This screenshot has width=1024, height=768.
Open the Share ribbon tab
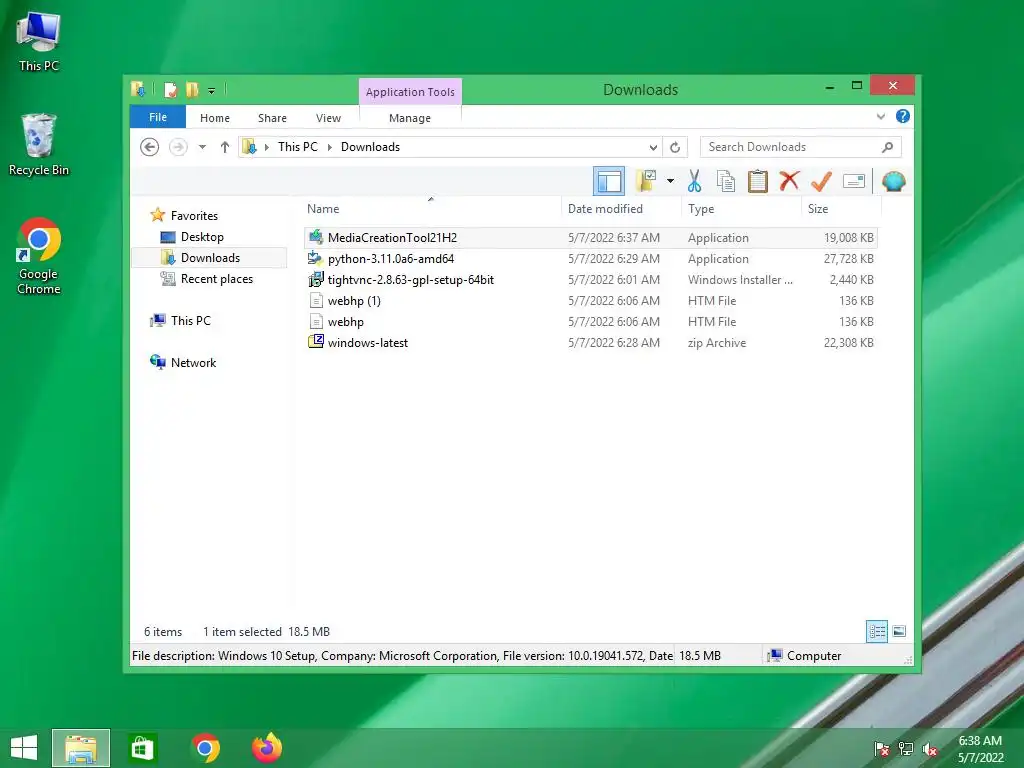[272, 118]
